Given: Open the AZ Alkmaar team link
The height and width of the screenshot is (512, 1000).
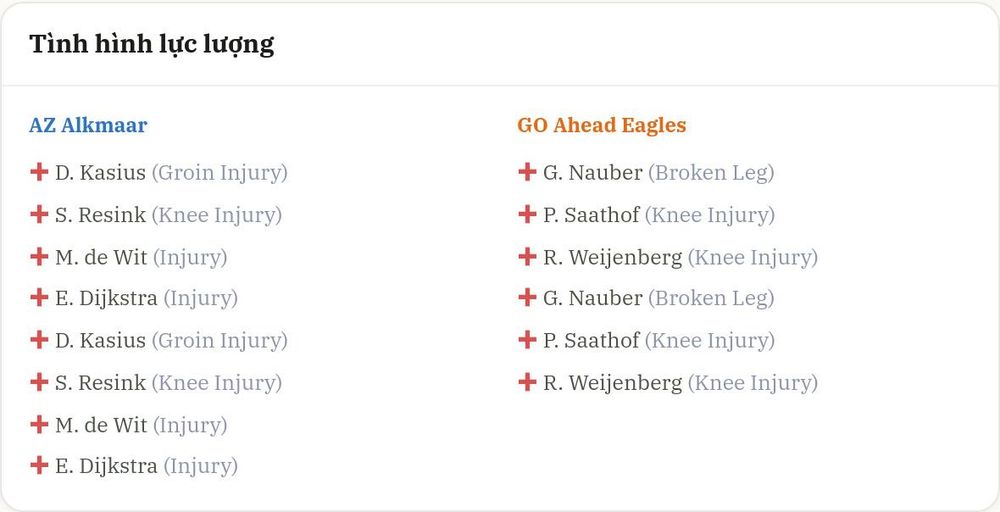Looking at the screenshot, I should coord(88,125).
